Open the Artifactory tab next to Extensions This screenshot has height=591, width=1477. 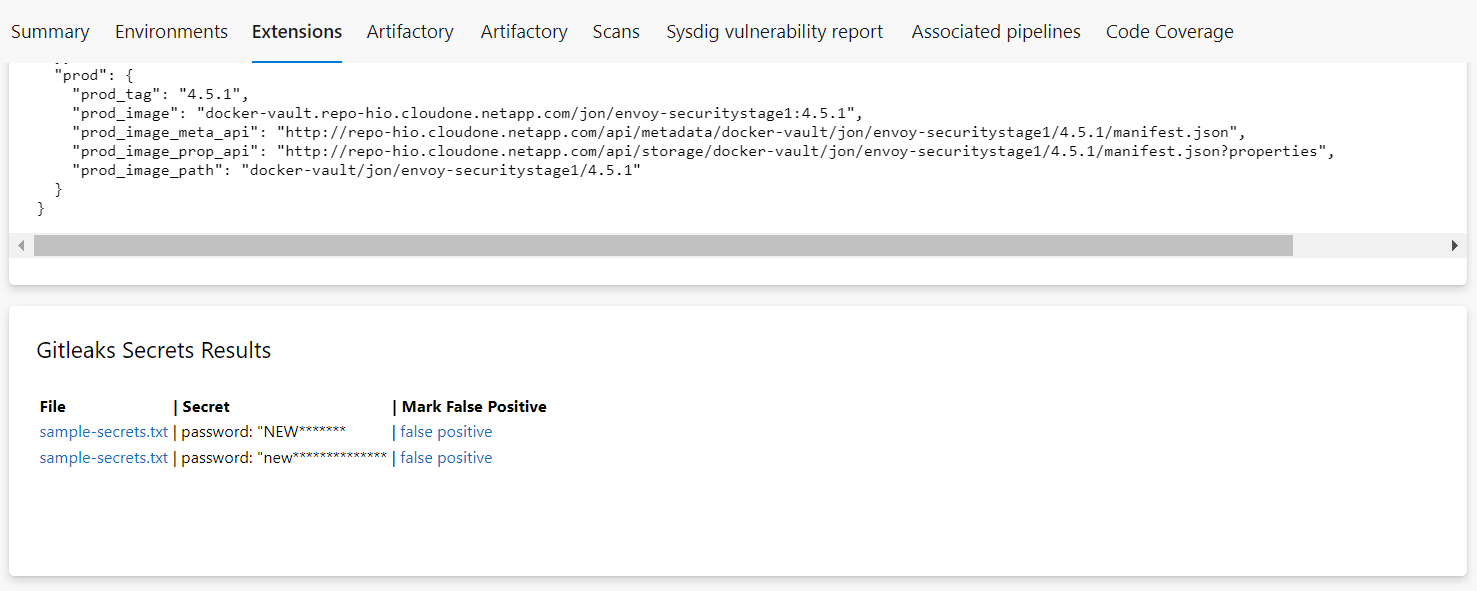click(x=410, y=32)
